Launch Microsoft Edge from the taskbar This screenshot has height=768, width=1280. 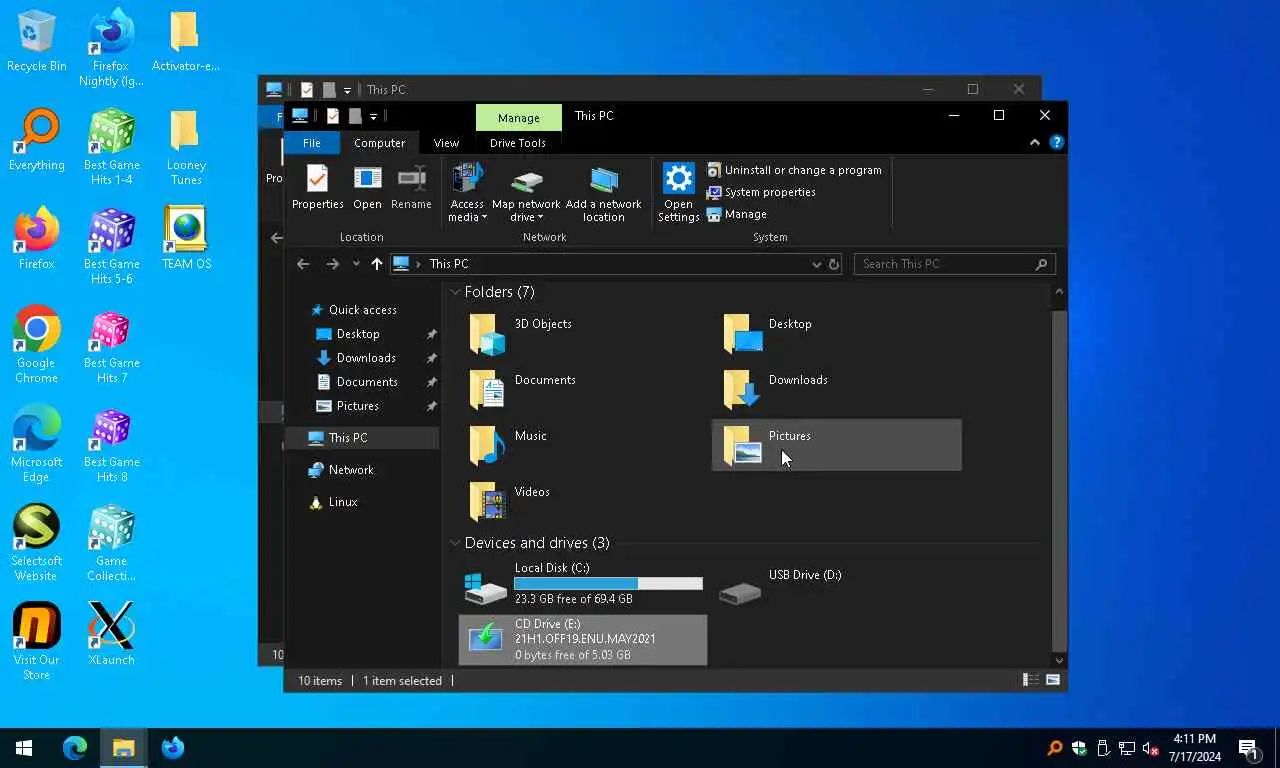75,748
